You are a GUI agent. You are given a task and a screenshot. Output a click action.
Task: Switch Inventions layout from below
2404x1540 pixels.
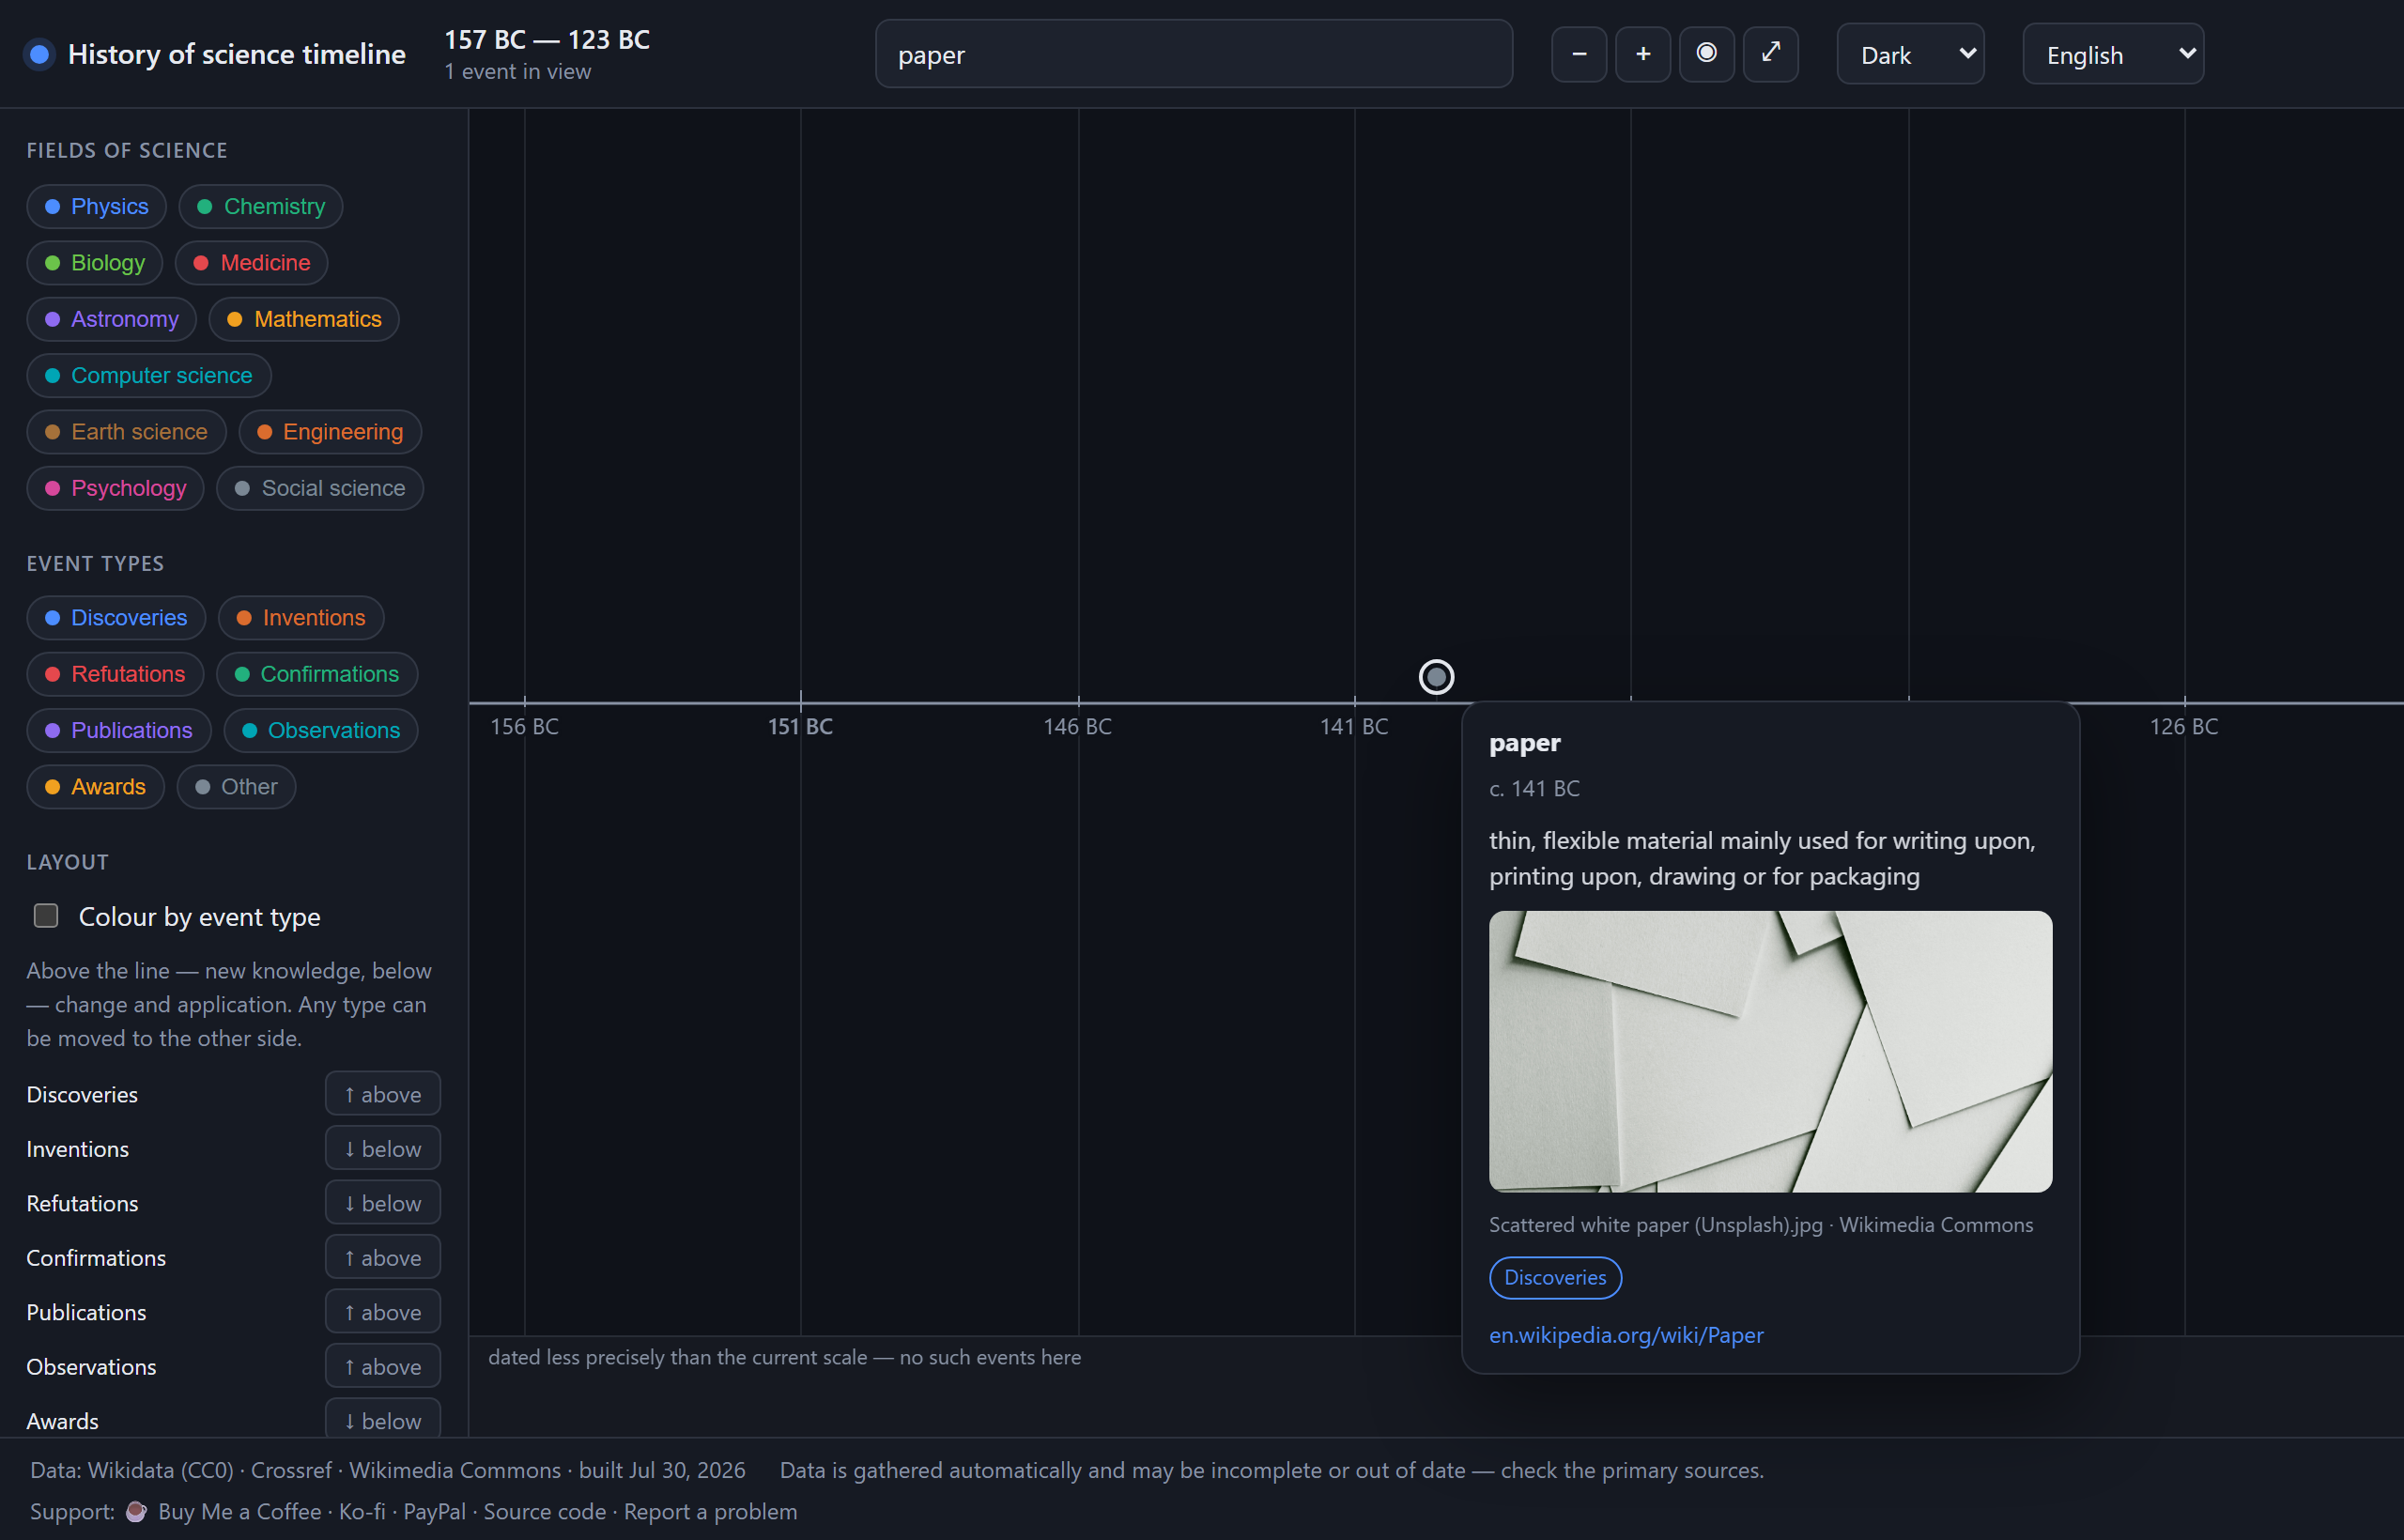[382, 1148]
